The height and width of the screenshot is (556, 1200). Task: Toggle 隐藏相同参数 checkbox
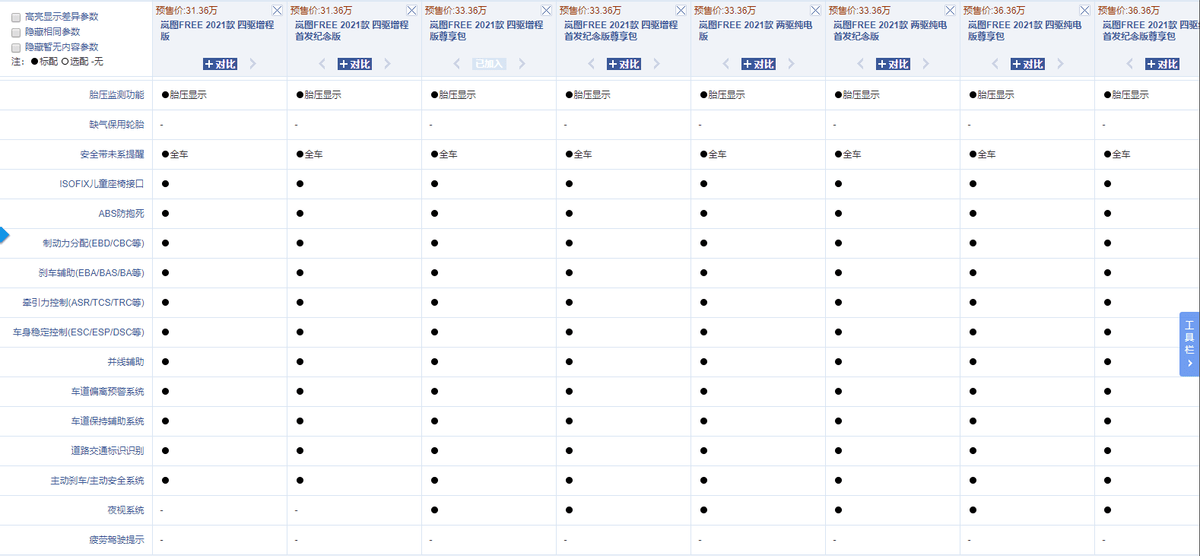(x=15, y=32)
